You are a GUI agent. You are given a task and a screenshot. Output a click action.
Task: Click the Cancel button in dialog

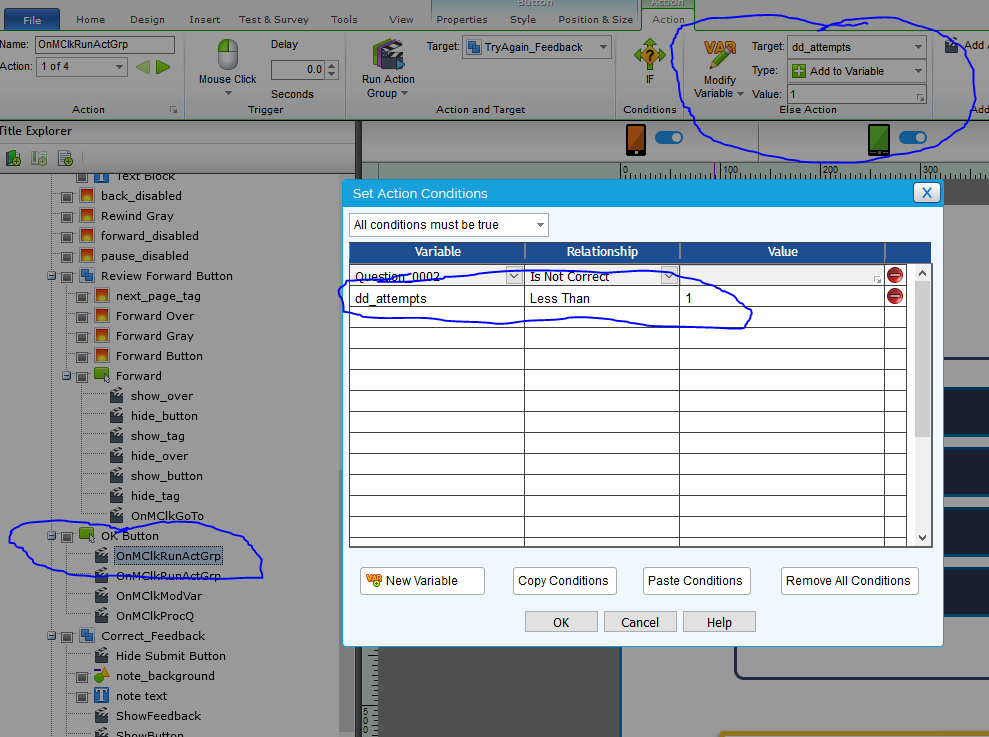pos(640,622)
